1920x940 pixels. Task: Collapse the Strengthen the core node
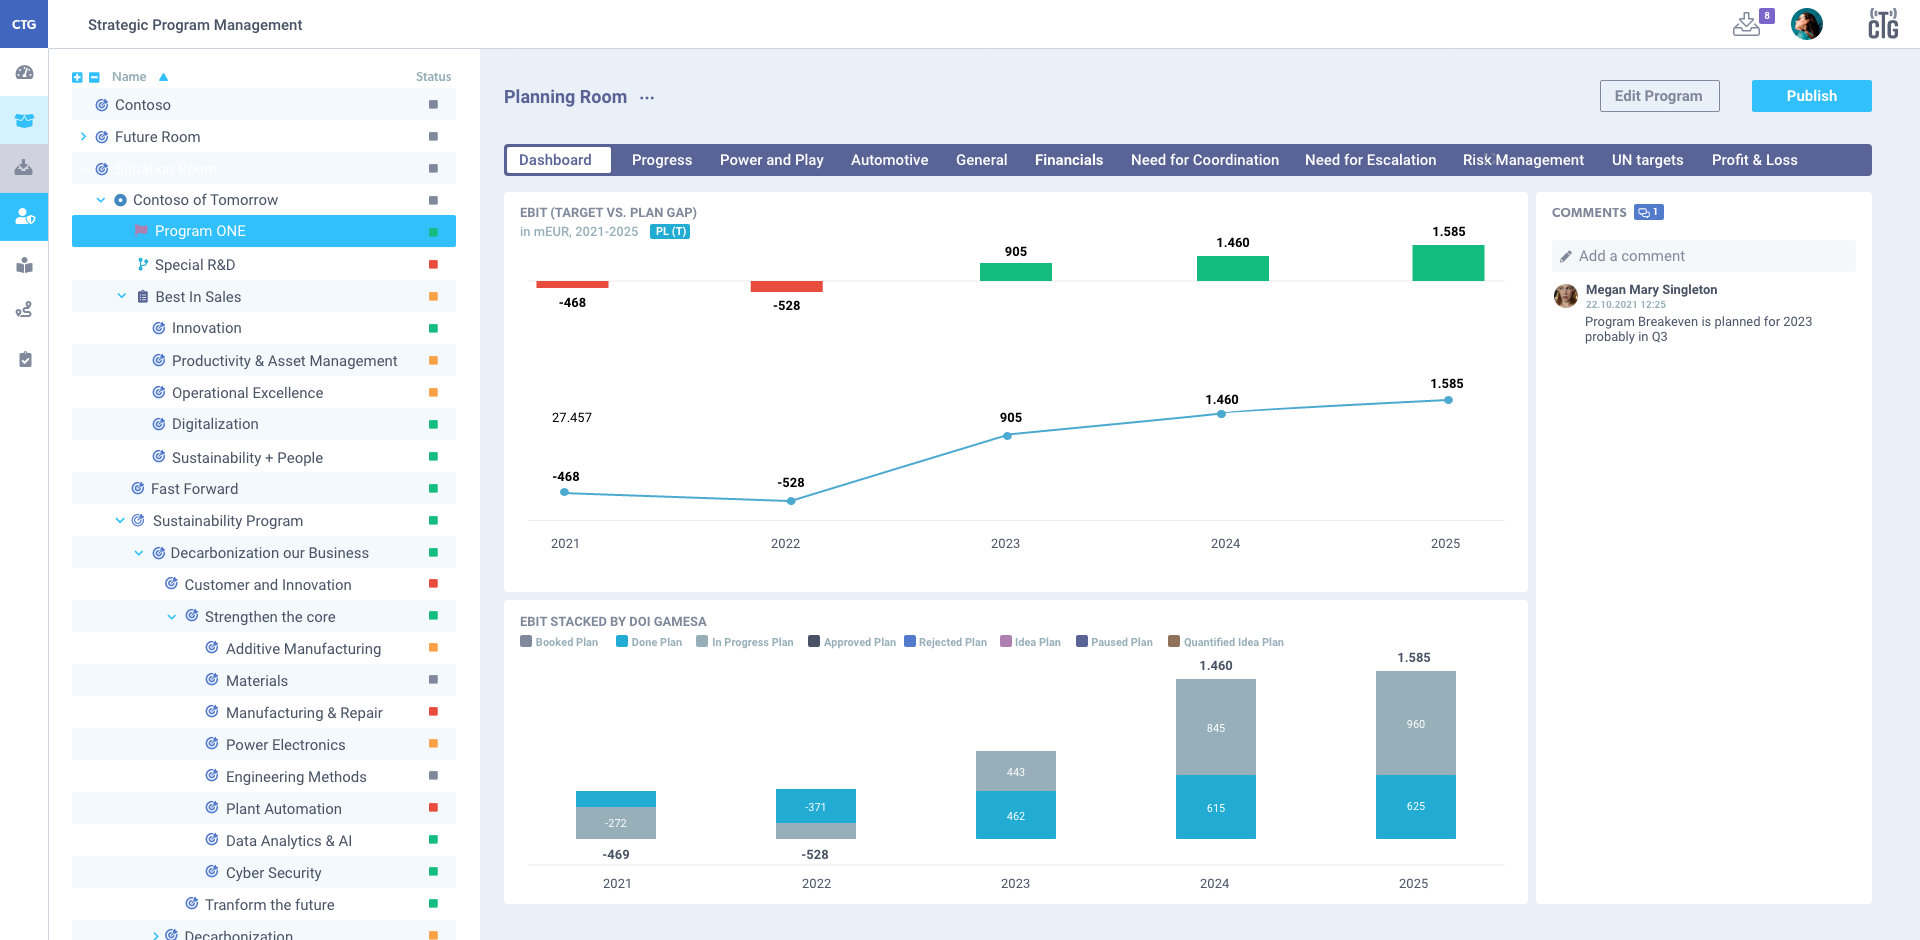(x=171, y=616)
